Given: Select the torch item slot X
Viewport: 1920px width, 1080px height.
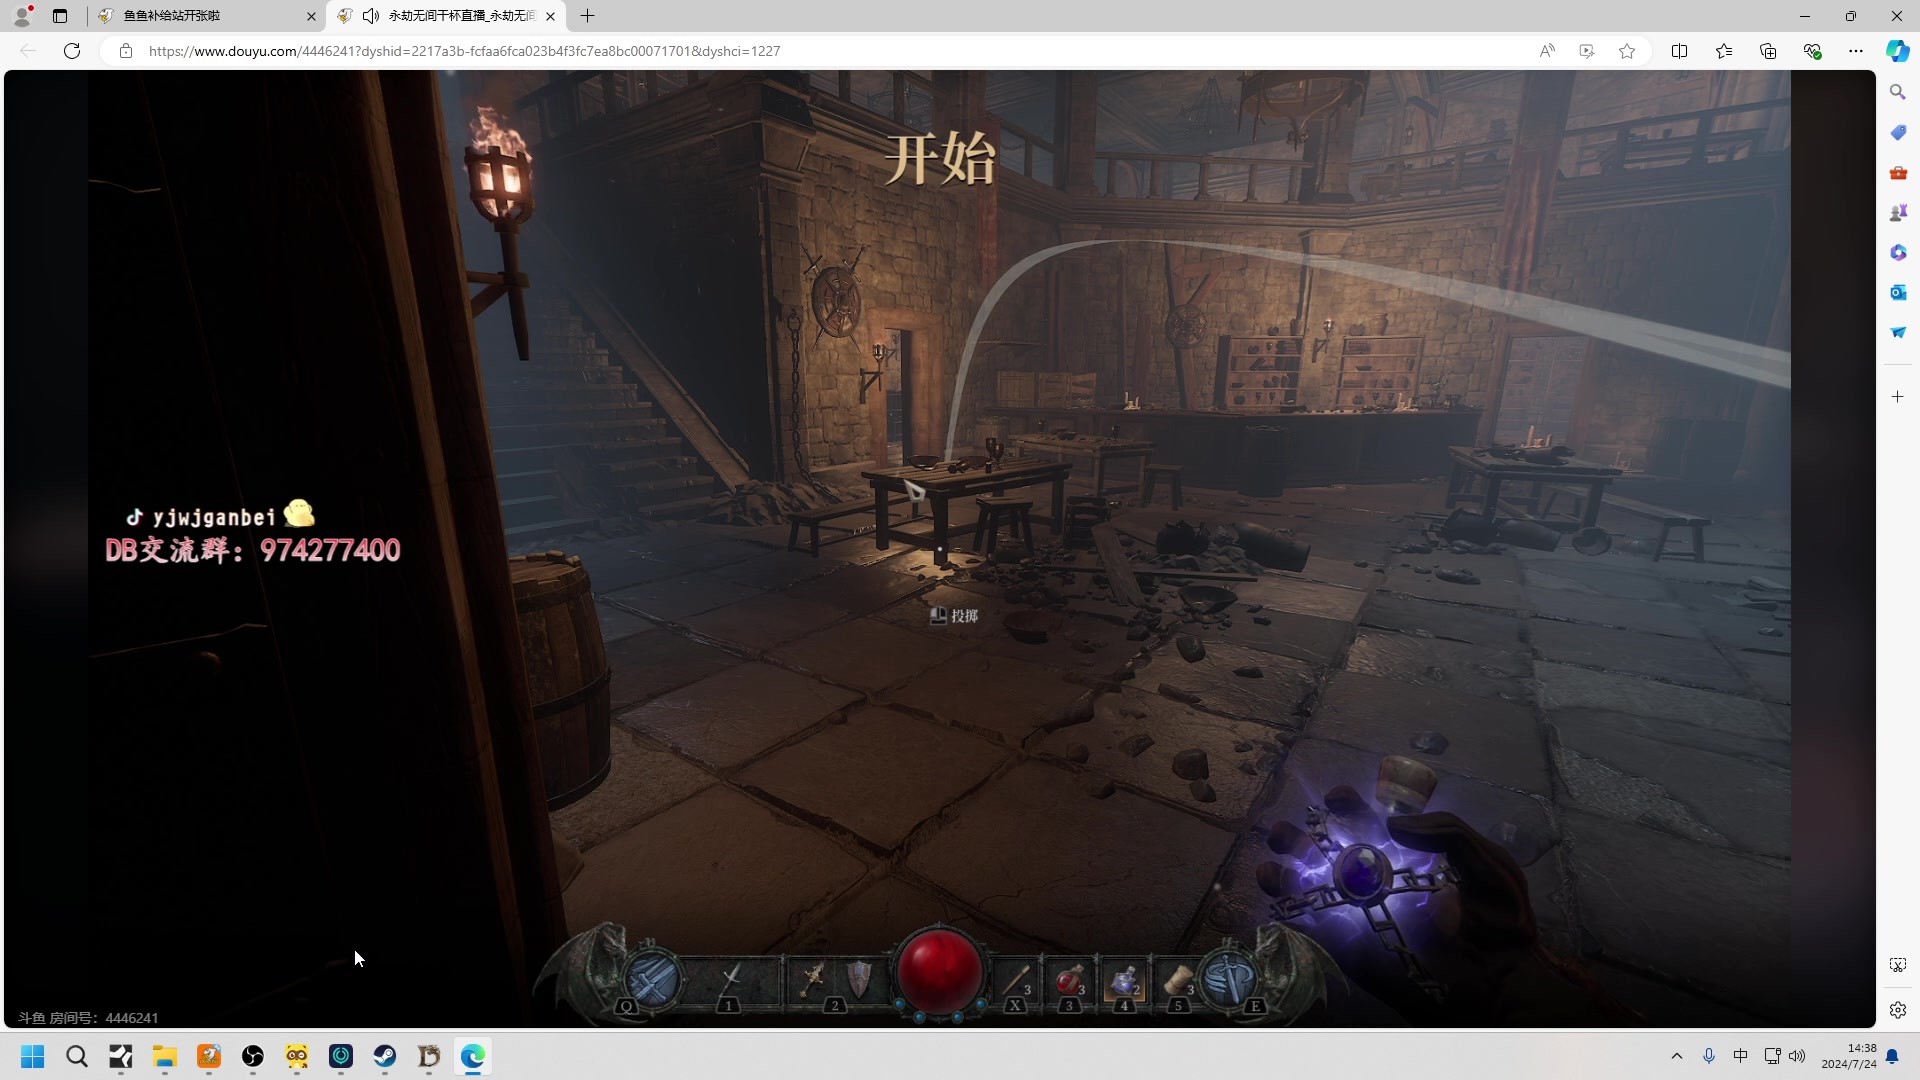Looking at the screenshot, I should click(x=1016, y=980).
